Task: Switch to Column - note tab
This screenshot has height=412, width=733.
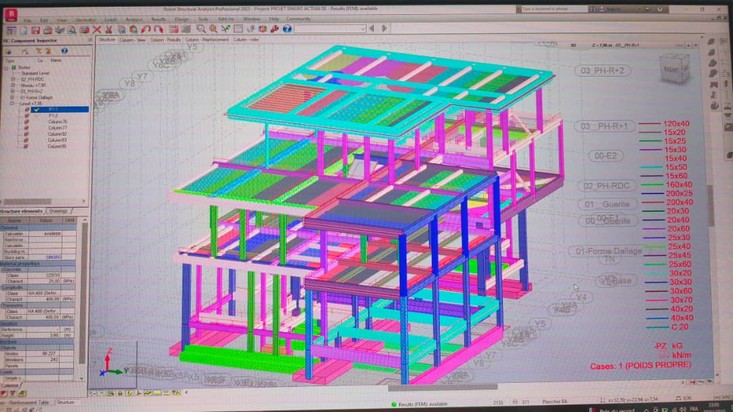Action: point(245,40)
